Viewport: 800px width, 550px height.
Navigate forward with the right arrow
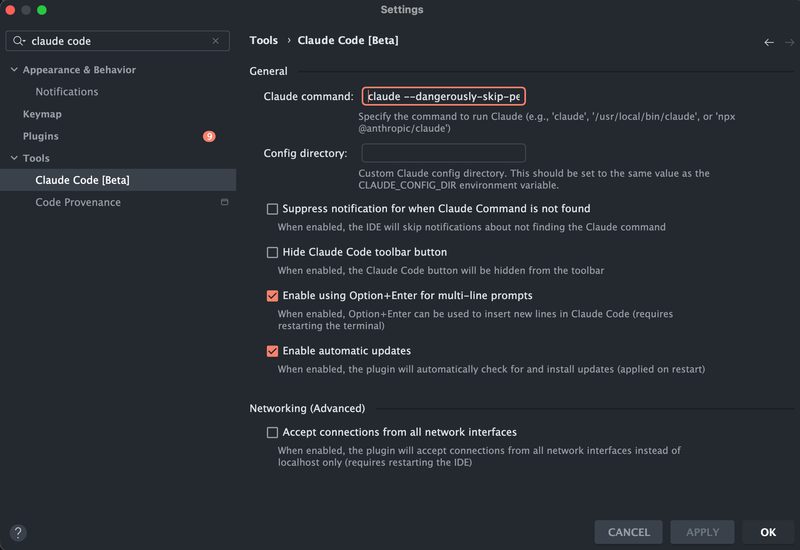(790, 42)
